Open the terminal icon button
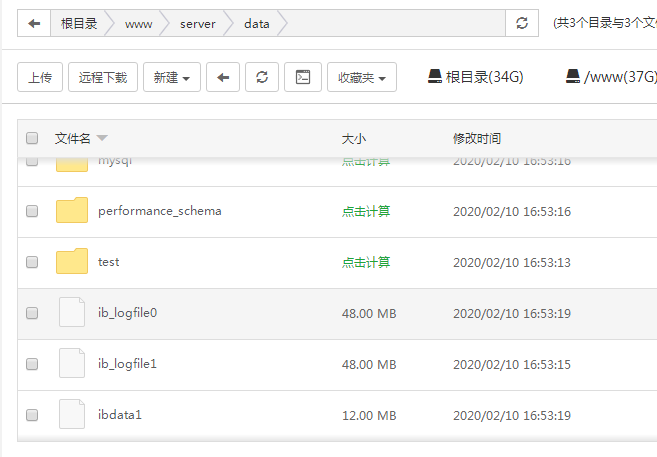 [x=302, y=77]
